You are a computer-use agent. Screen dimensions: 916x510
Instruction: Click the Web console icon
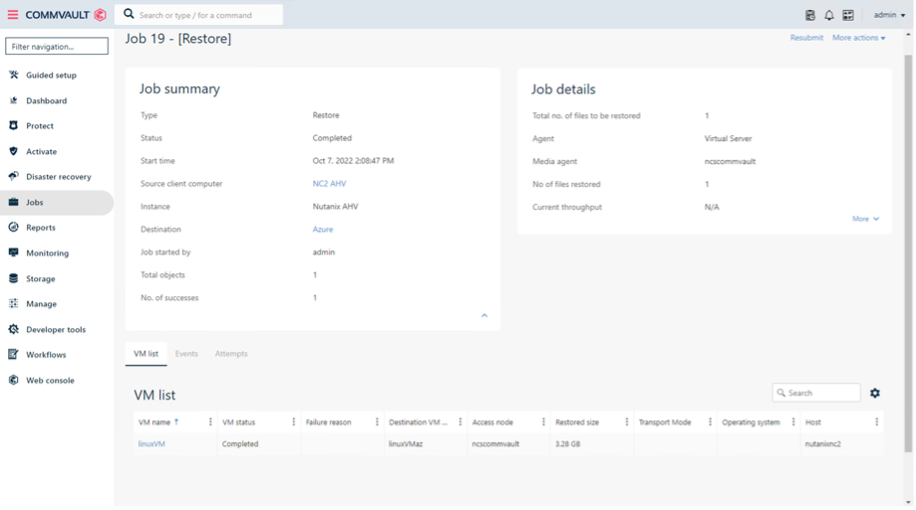(x=13, y=380)
